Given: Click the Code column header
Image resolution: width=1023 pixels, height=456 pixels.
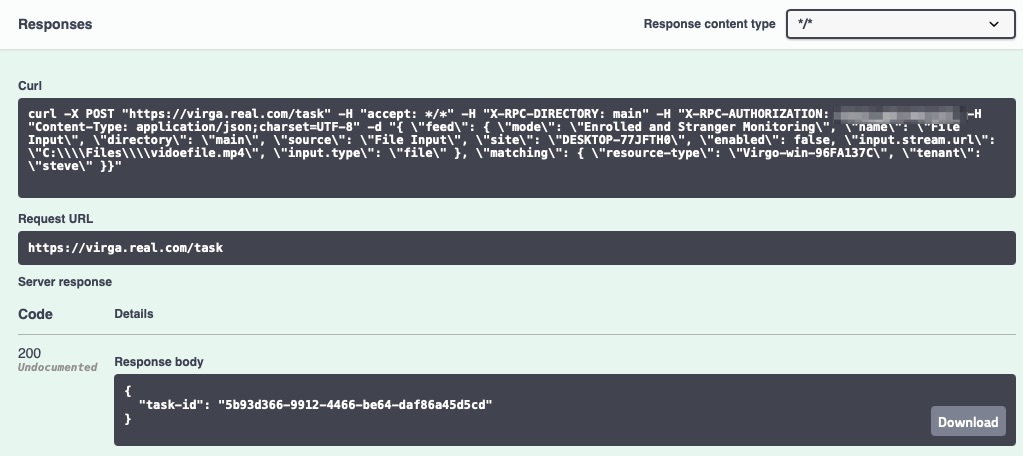Looking at the screenshot, I should [35, 314].
